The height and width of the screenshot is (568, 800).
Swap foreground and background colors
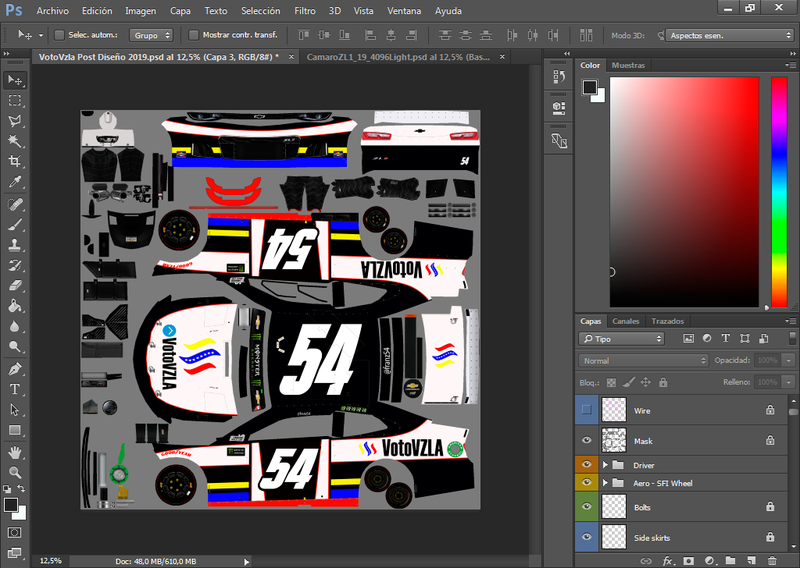[21, 489]
